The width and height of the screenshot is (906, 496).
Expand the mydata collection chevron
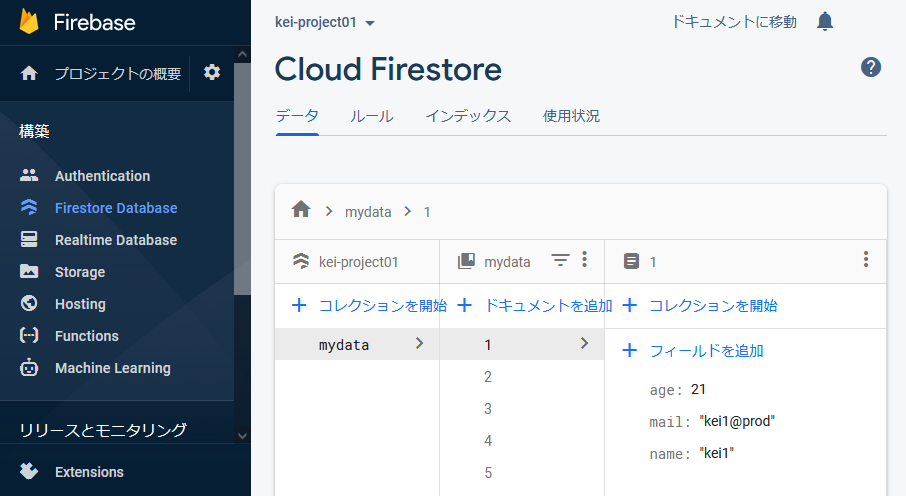(x=419, y=344)
